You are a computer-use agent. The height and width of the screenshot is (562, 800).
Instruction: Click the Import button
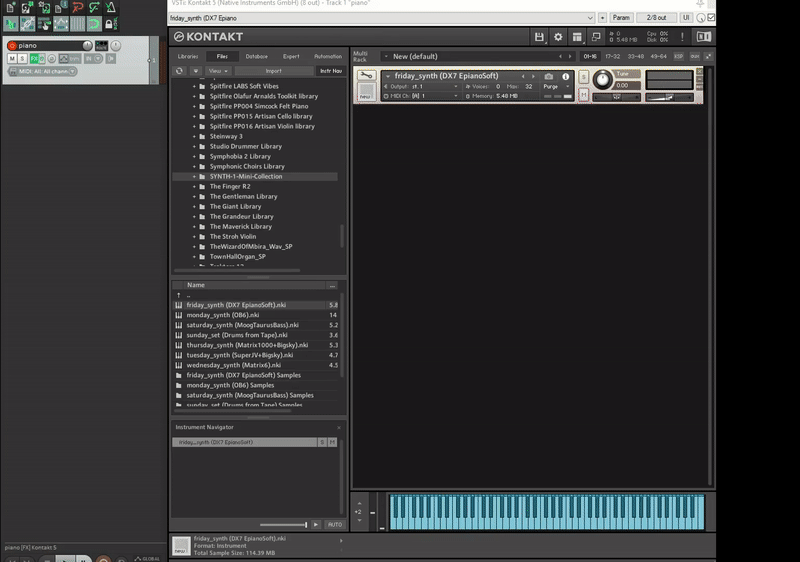(273, 71)
